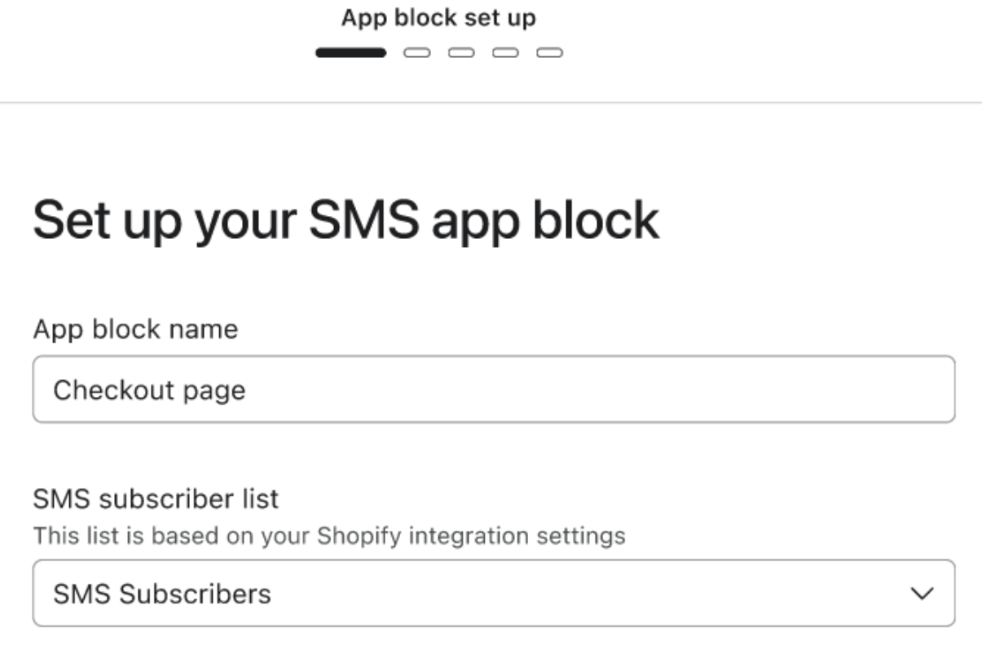Click the 'Checkout page' text in the field
This screenshot has width=982, height=646.
149,390
